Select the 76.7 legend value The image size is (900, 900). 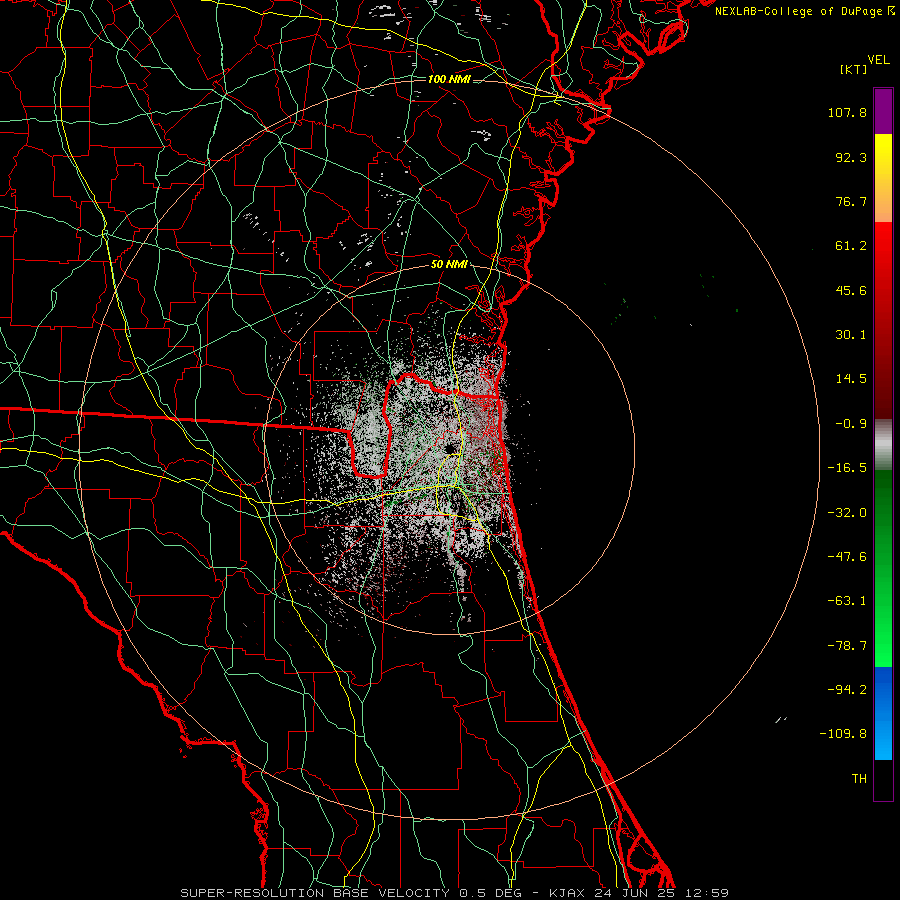[x=851, y=201]
